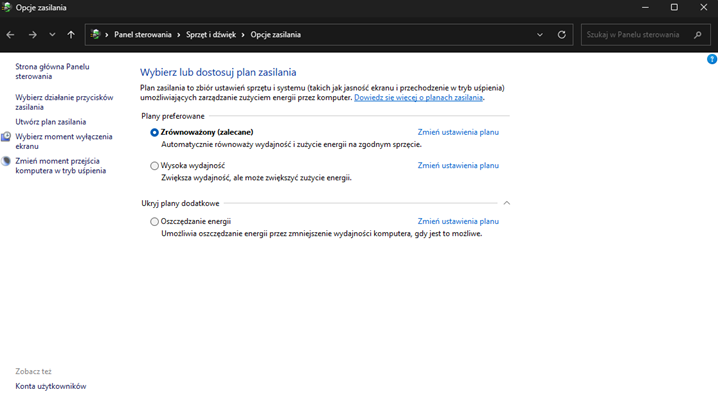Screen dimensions: 718x401
Task: Click the search magnifier icon
Action: click(698, 35)
